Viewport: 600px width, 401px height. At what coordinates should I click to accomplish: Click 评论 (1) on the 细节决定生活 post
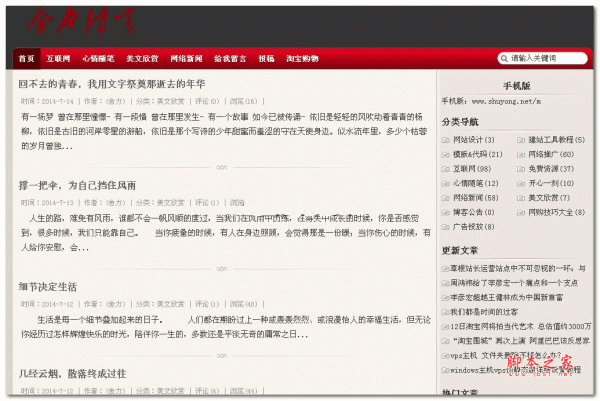point(207,304)
